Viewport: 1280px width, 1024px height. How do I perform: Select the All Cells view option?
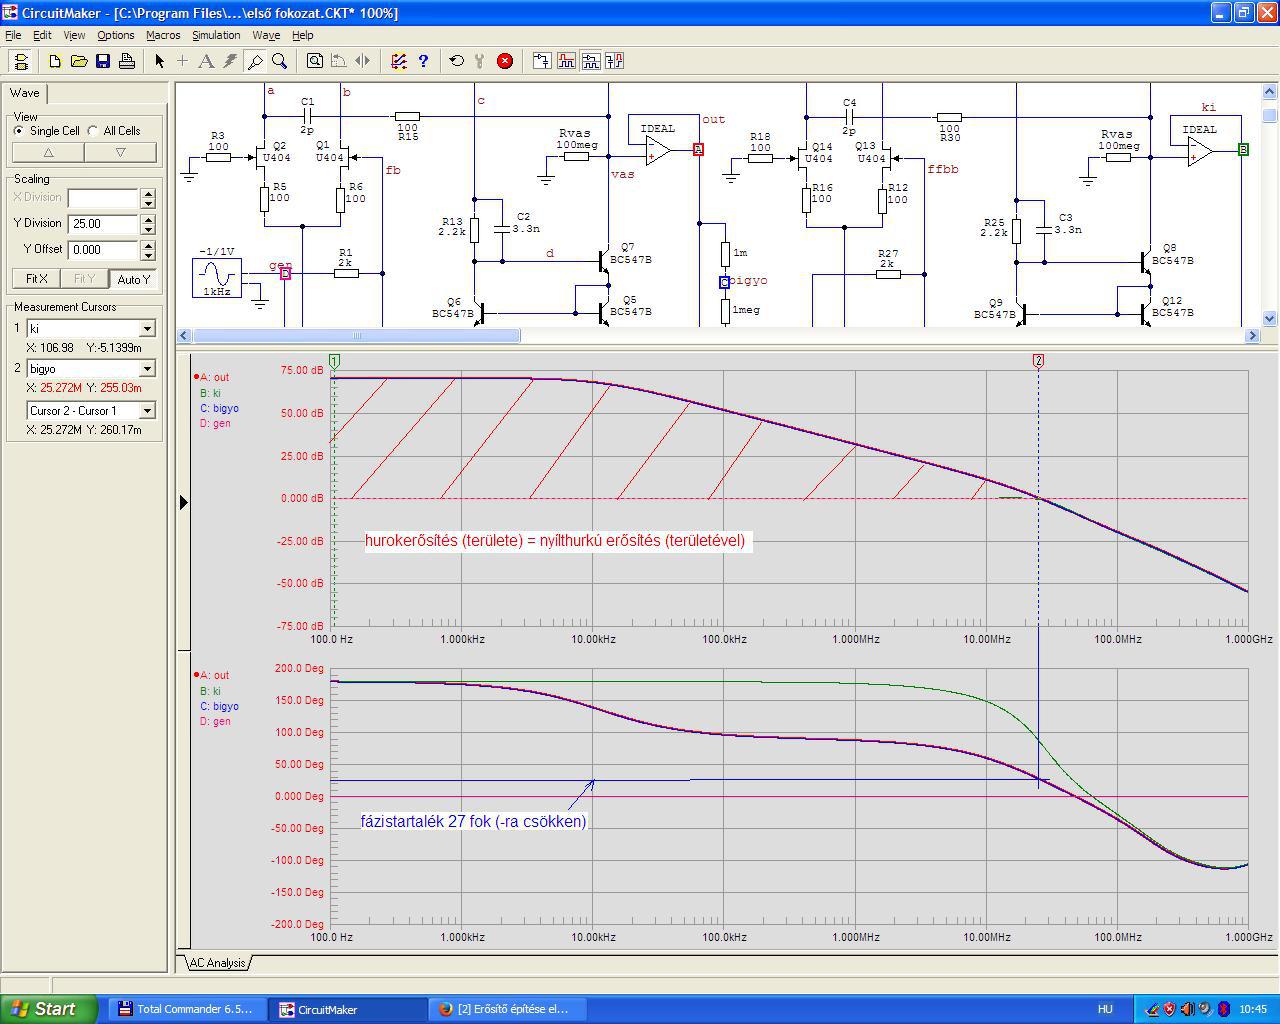(x=93, y=131)
